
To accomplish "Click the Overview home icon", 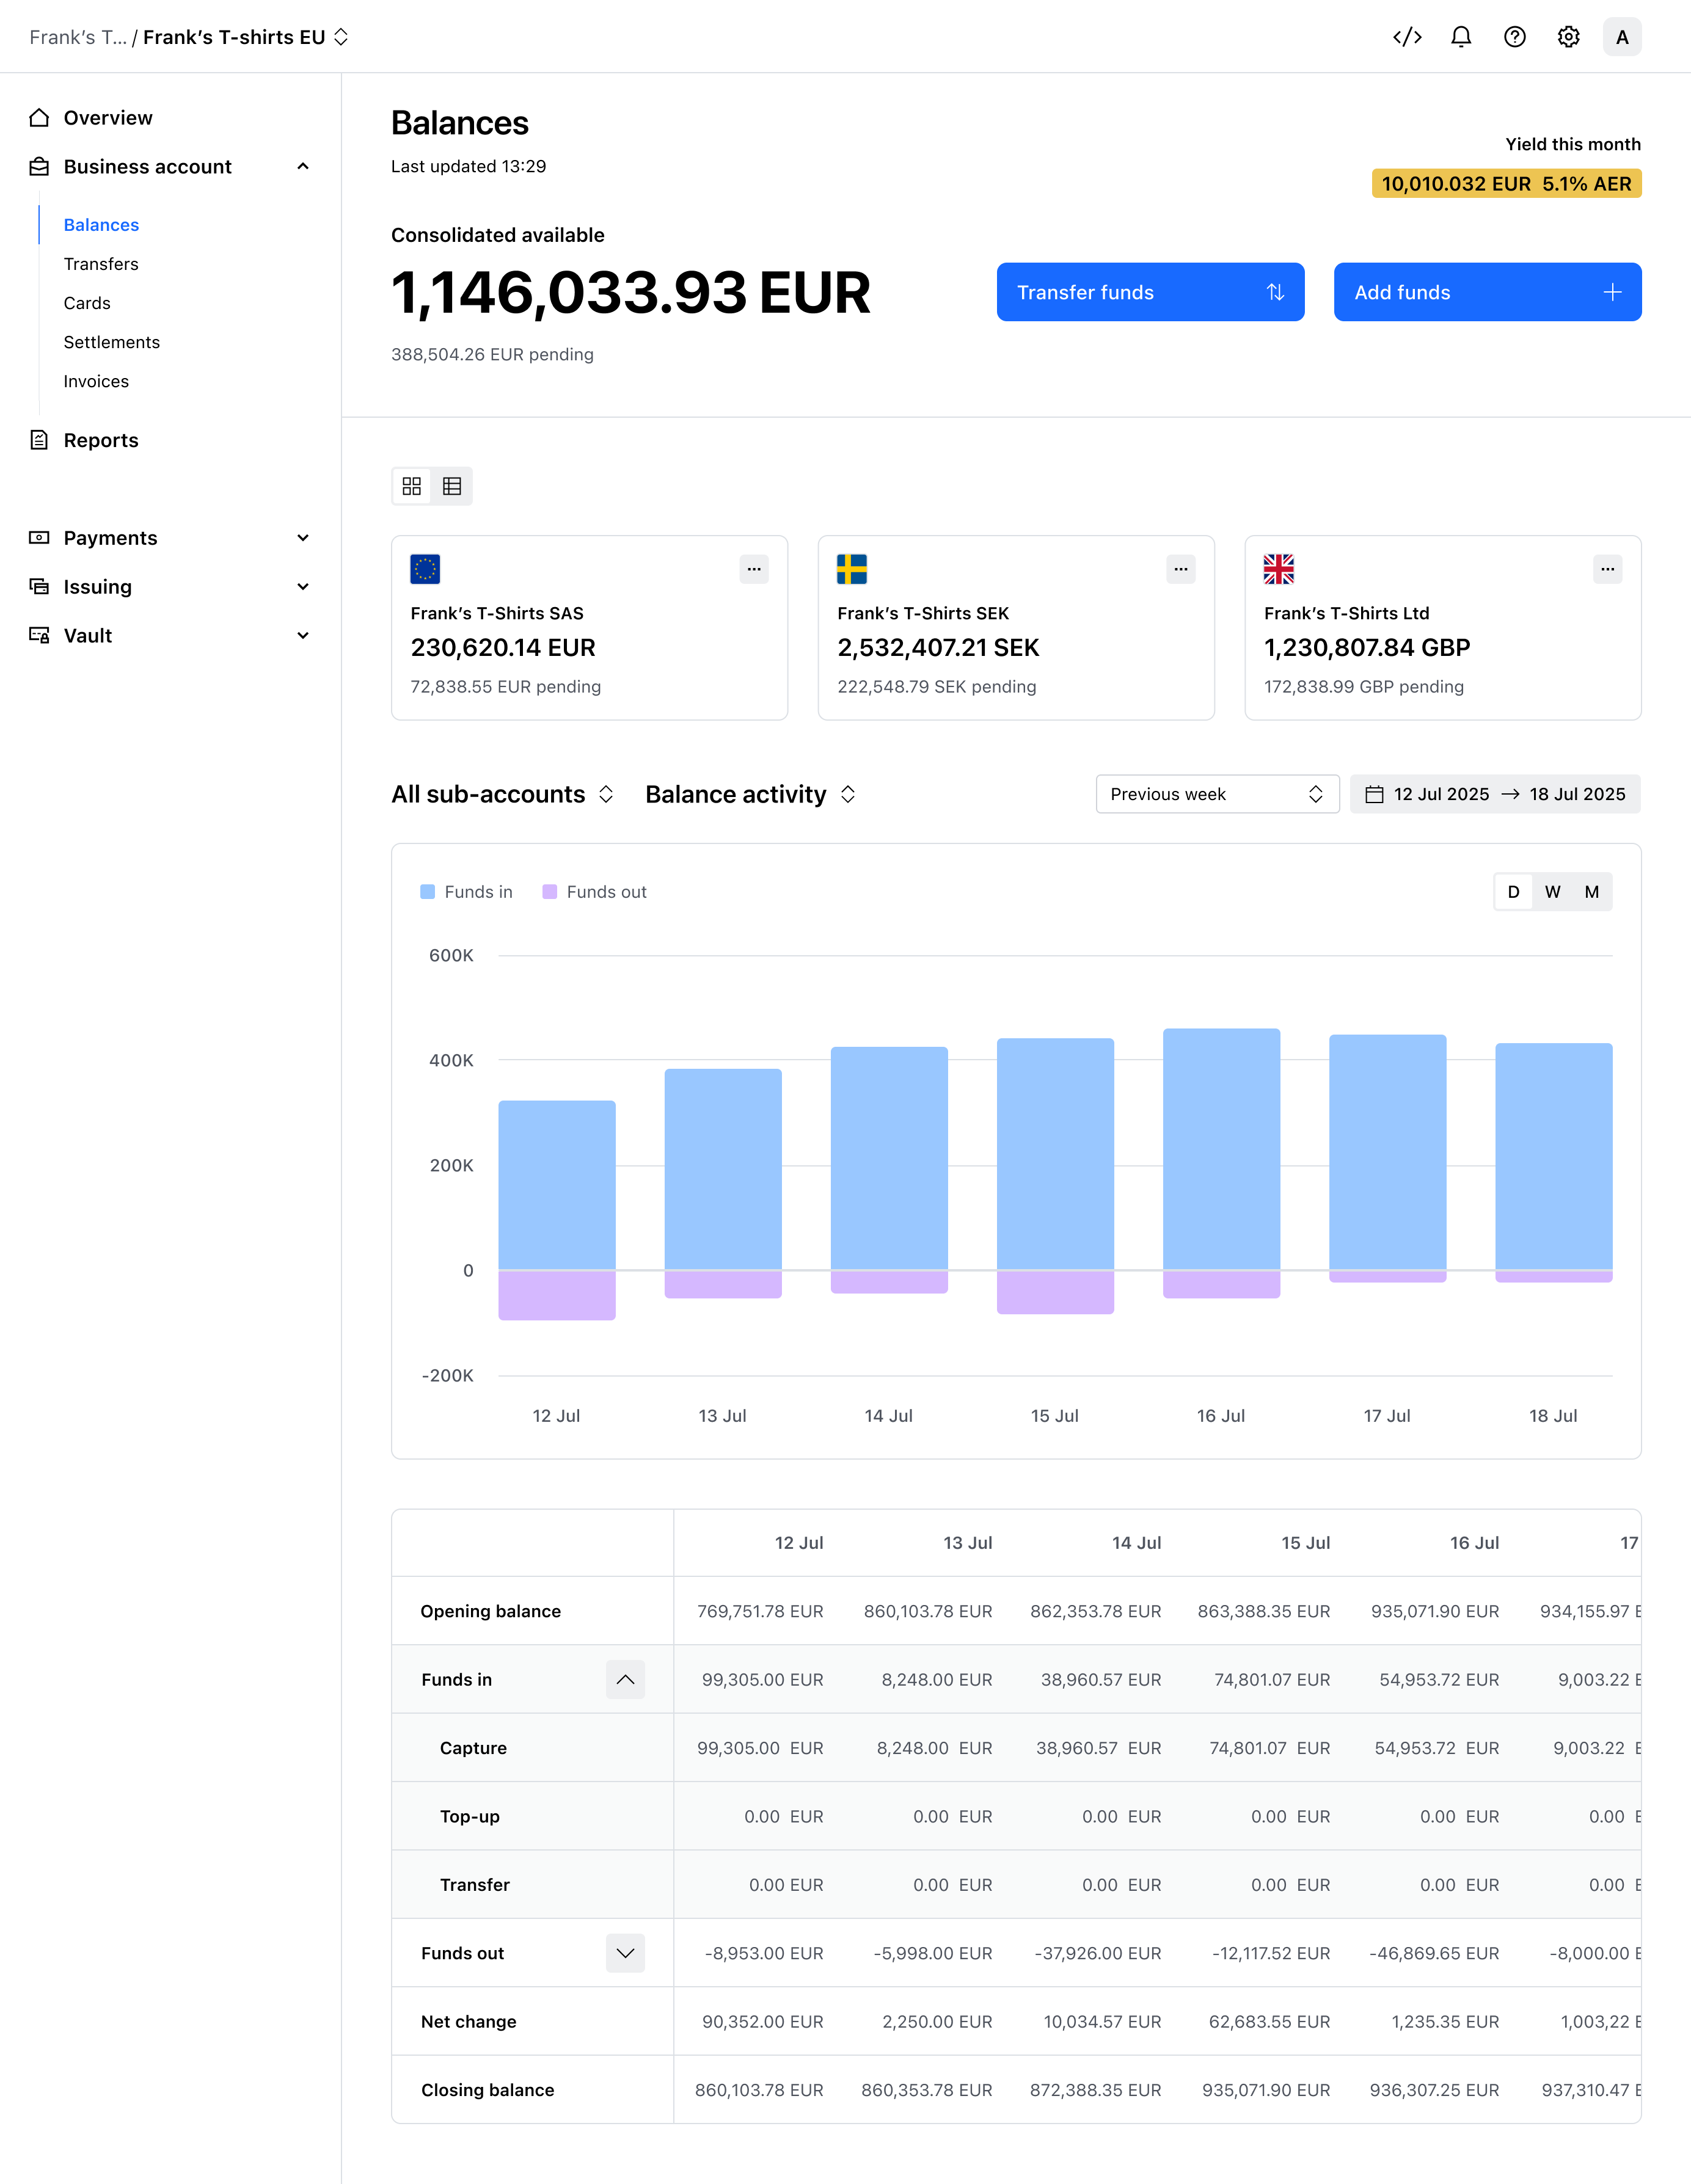I will [x=39, y=118].
